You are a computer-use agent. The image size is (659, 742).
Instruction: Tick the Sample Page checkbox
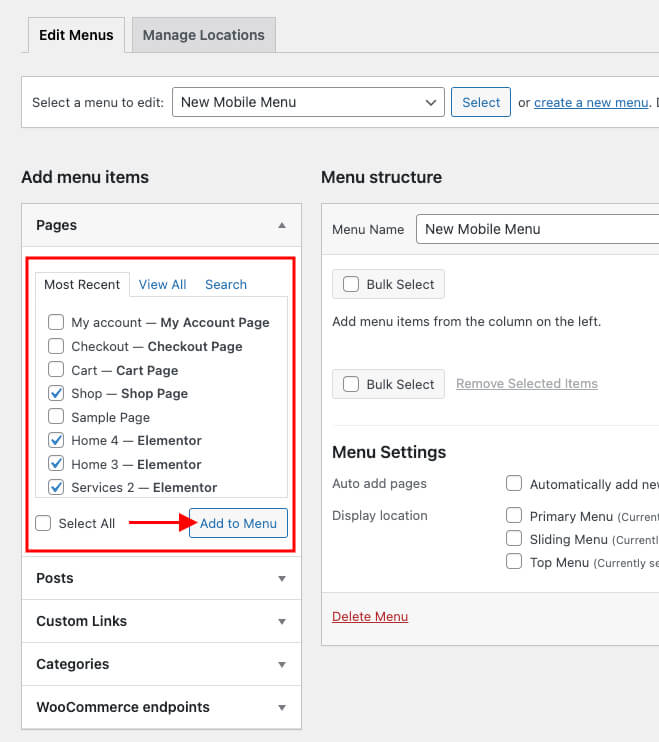click(x=57, y=417)
